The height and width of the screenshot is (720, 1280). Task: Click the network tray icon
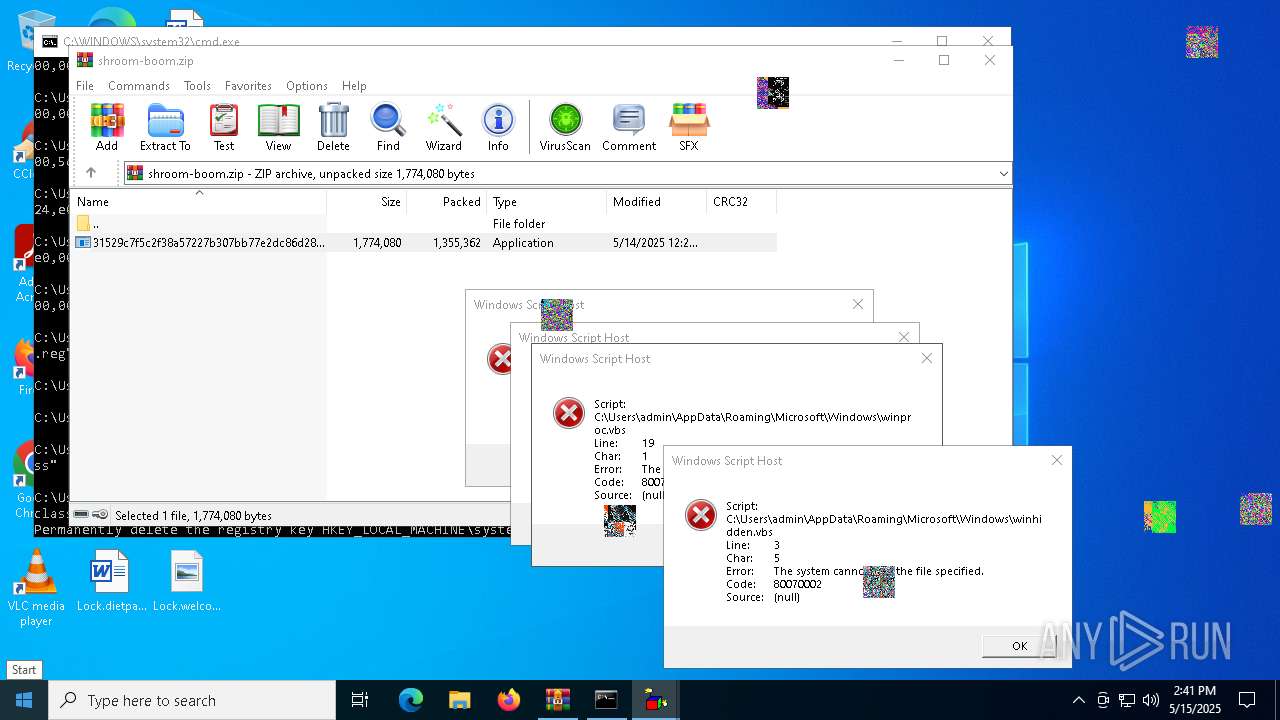(x=1127, y=700)
